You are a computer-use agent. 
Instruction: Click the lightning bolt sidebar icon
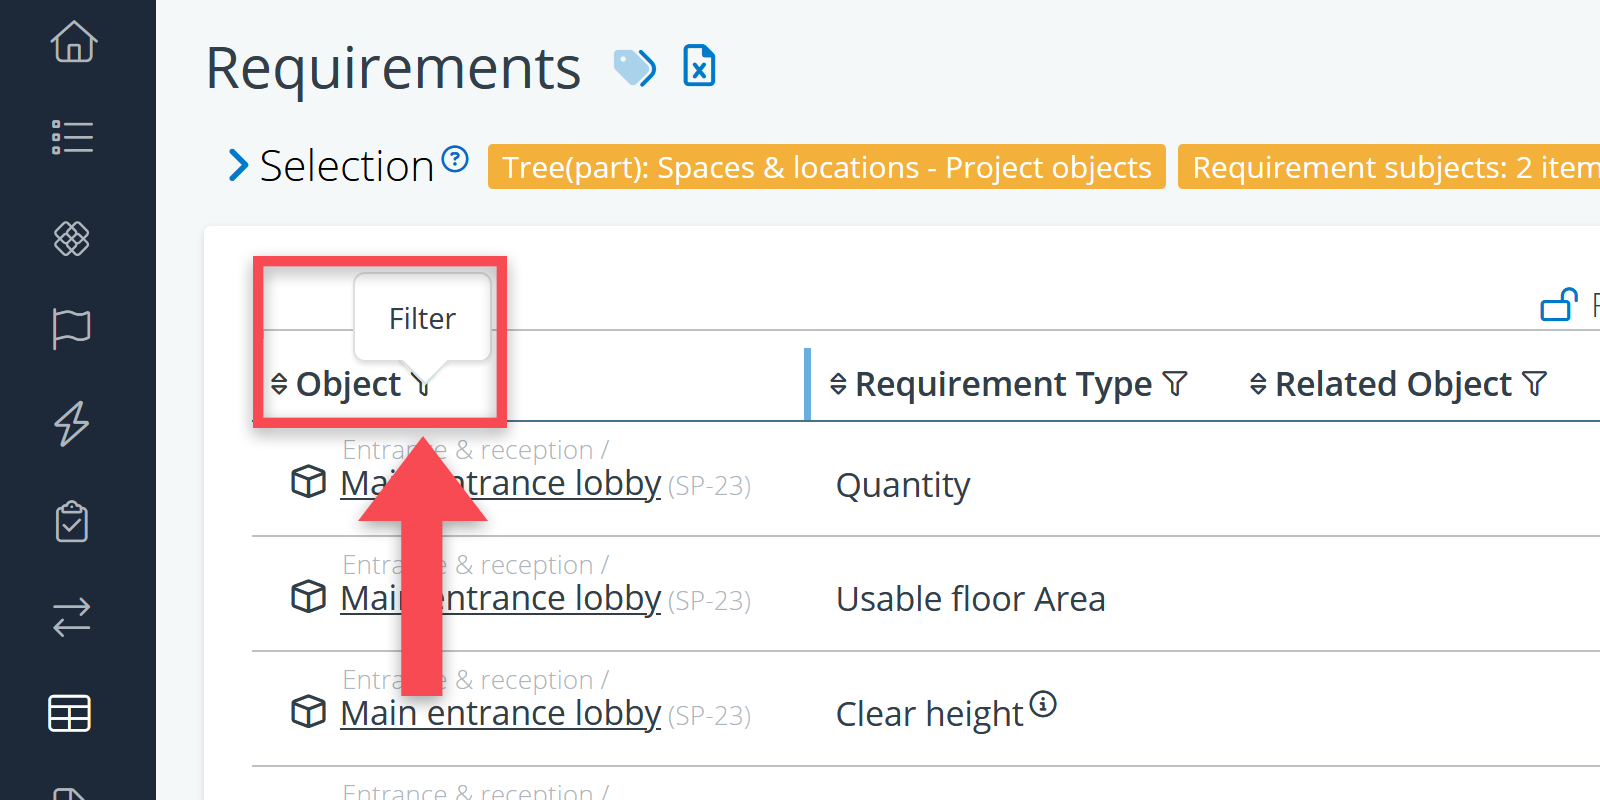[72, 423]
